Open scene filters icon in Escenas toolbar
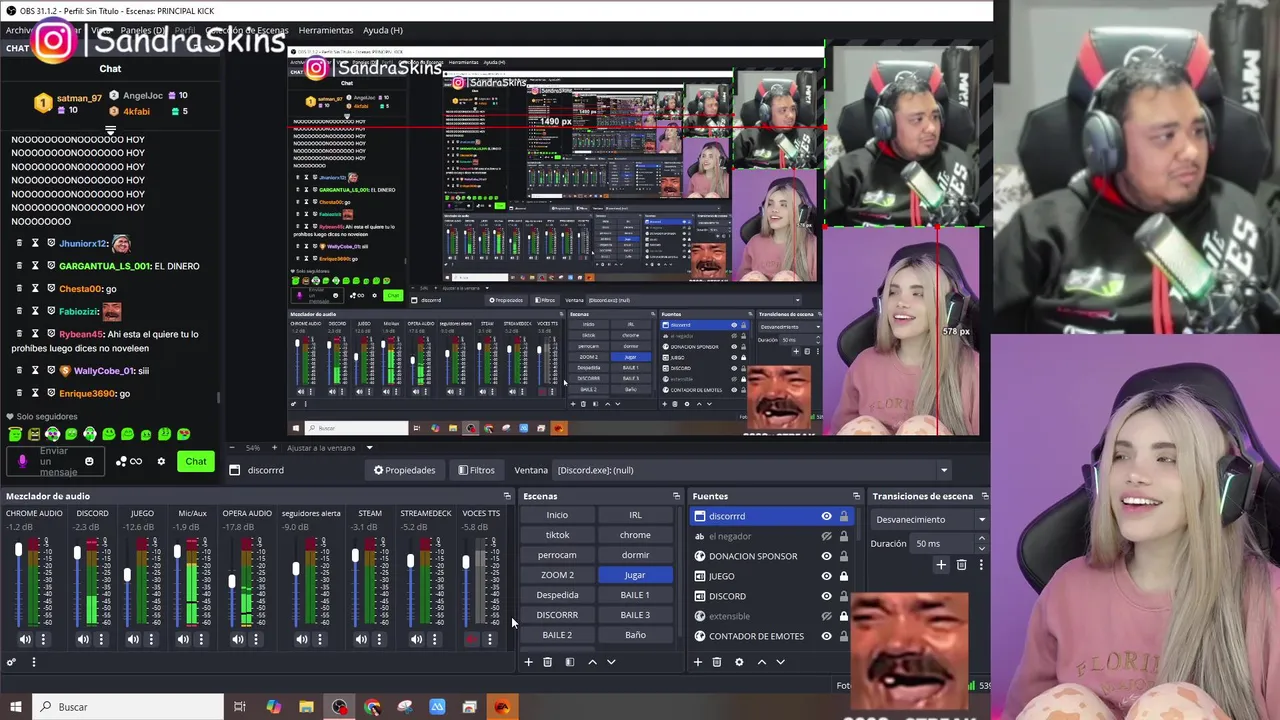The height and width of the screenshot is (720, 1280). 569,662
